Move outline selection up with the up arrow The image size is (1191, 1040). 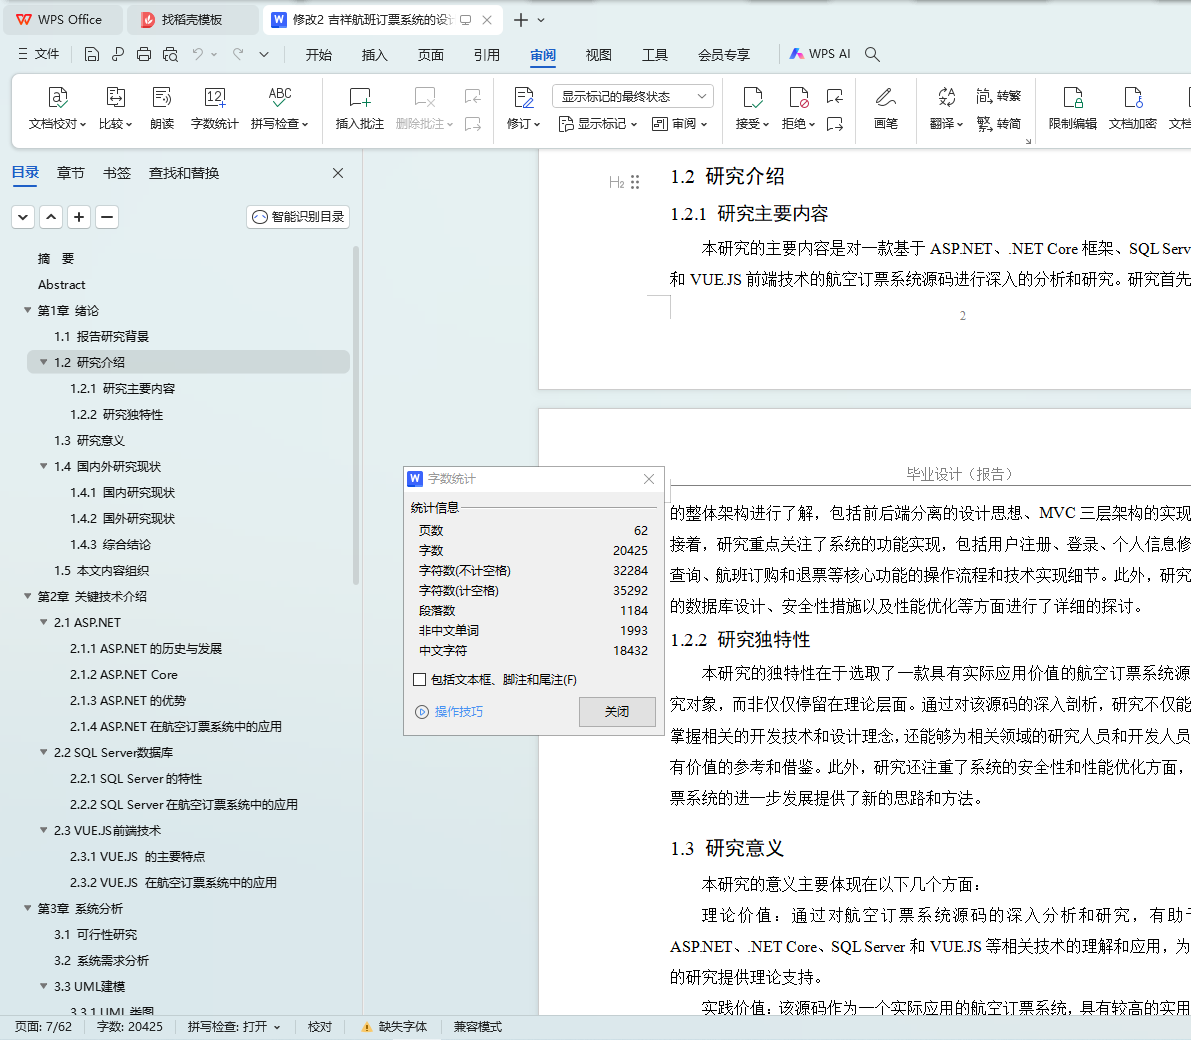point(51,217)
